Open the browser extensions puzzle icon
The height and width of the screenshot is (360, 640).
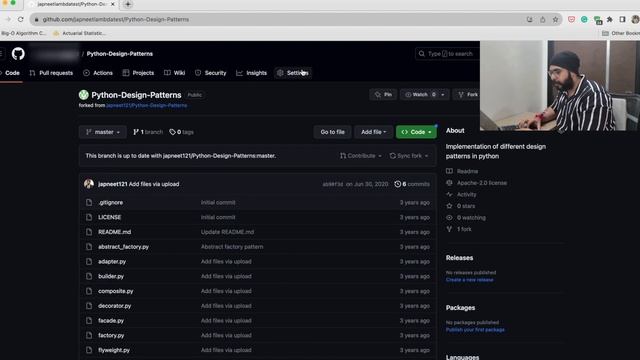click(609, 19)
